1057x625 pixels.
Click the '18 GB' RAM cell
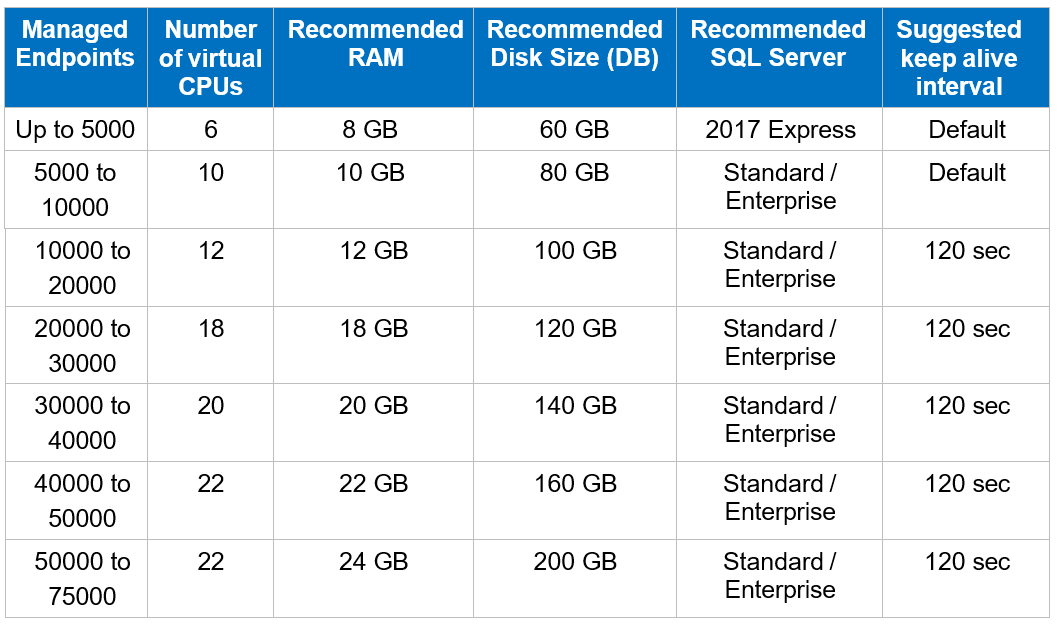click(x=374, y=329)
